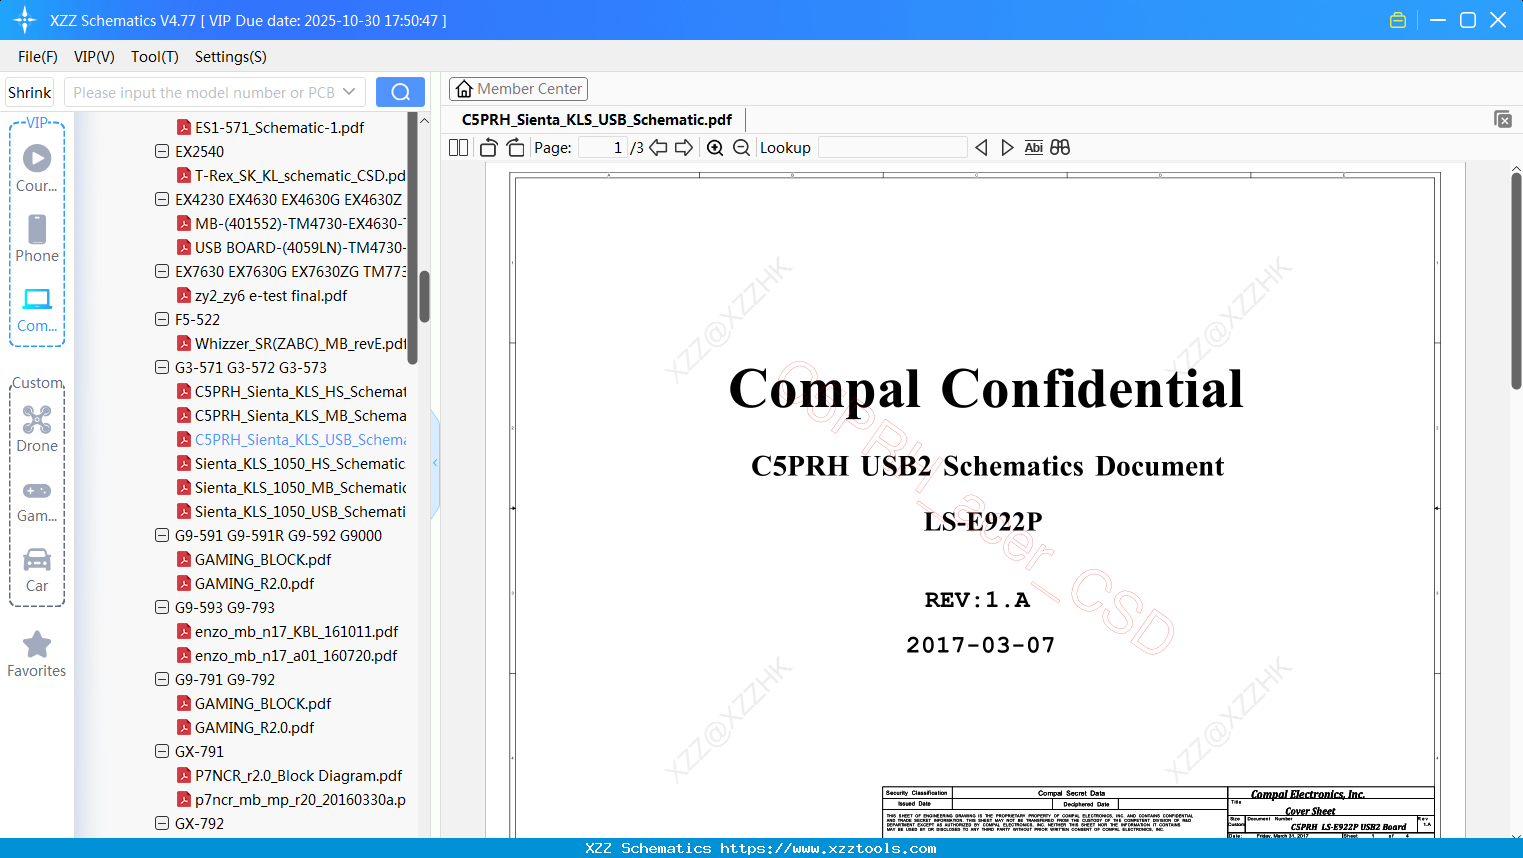Image resolution: width=1523 pixels, height=858 pixels.
Task: Open the File(F) menu
Action: [38, 57]
